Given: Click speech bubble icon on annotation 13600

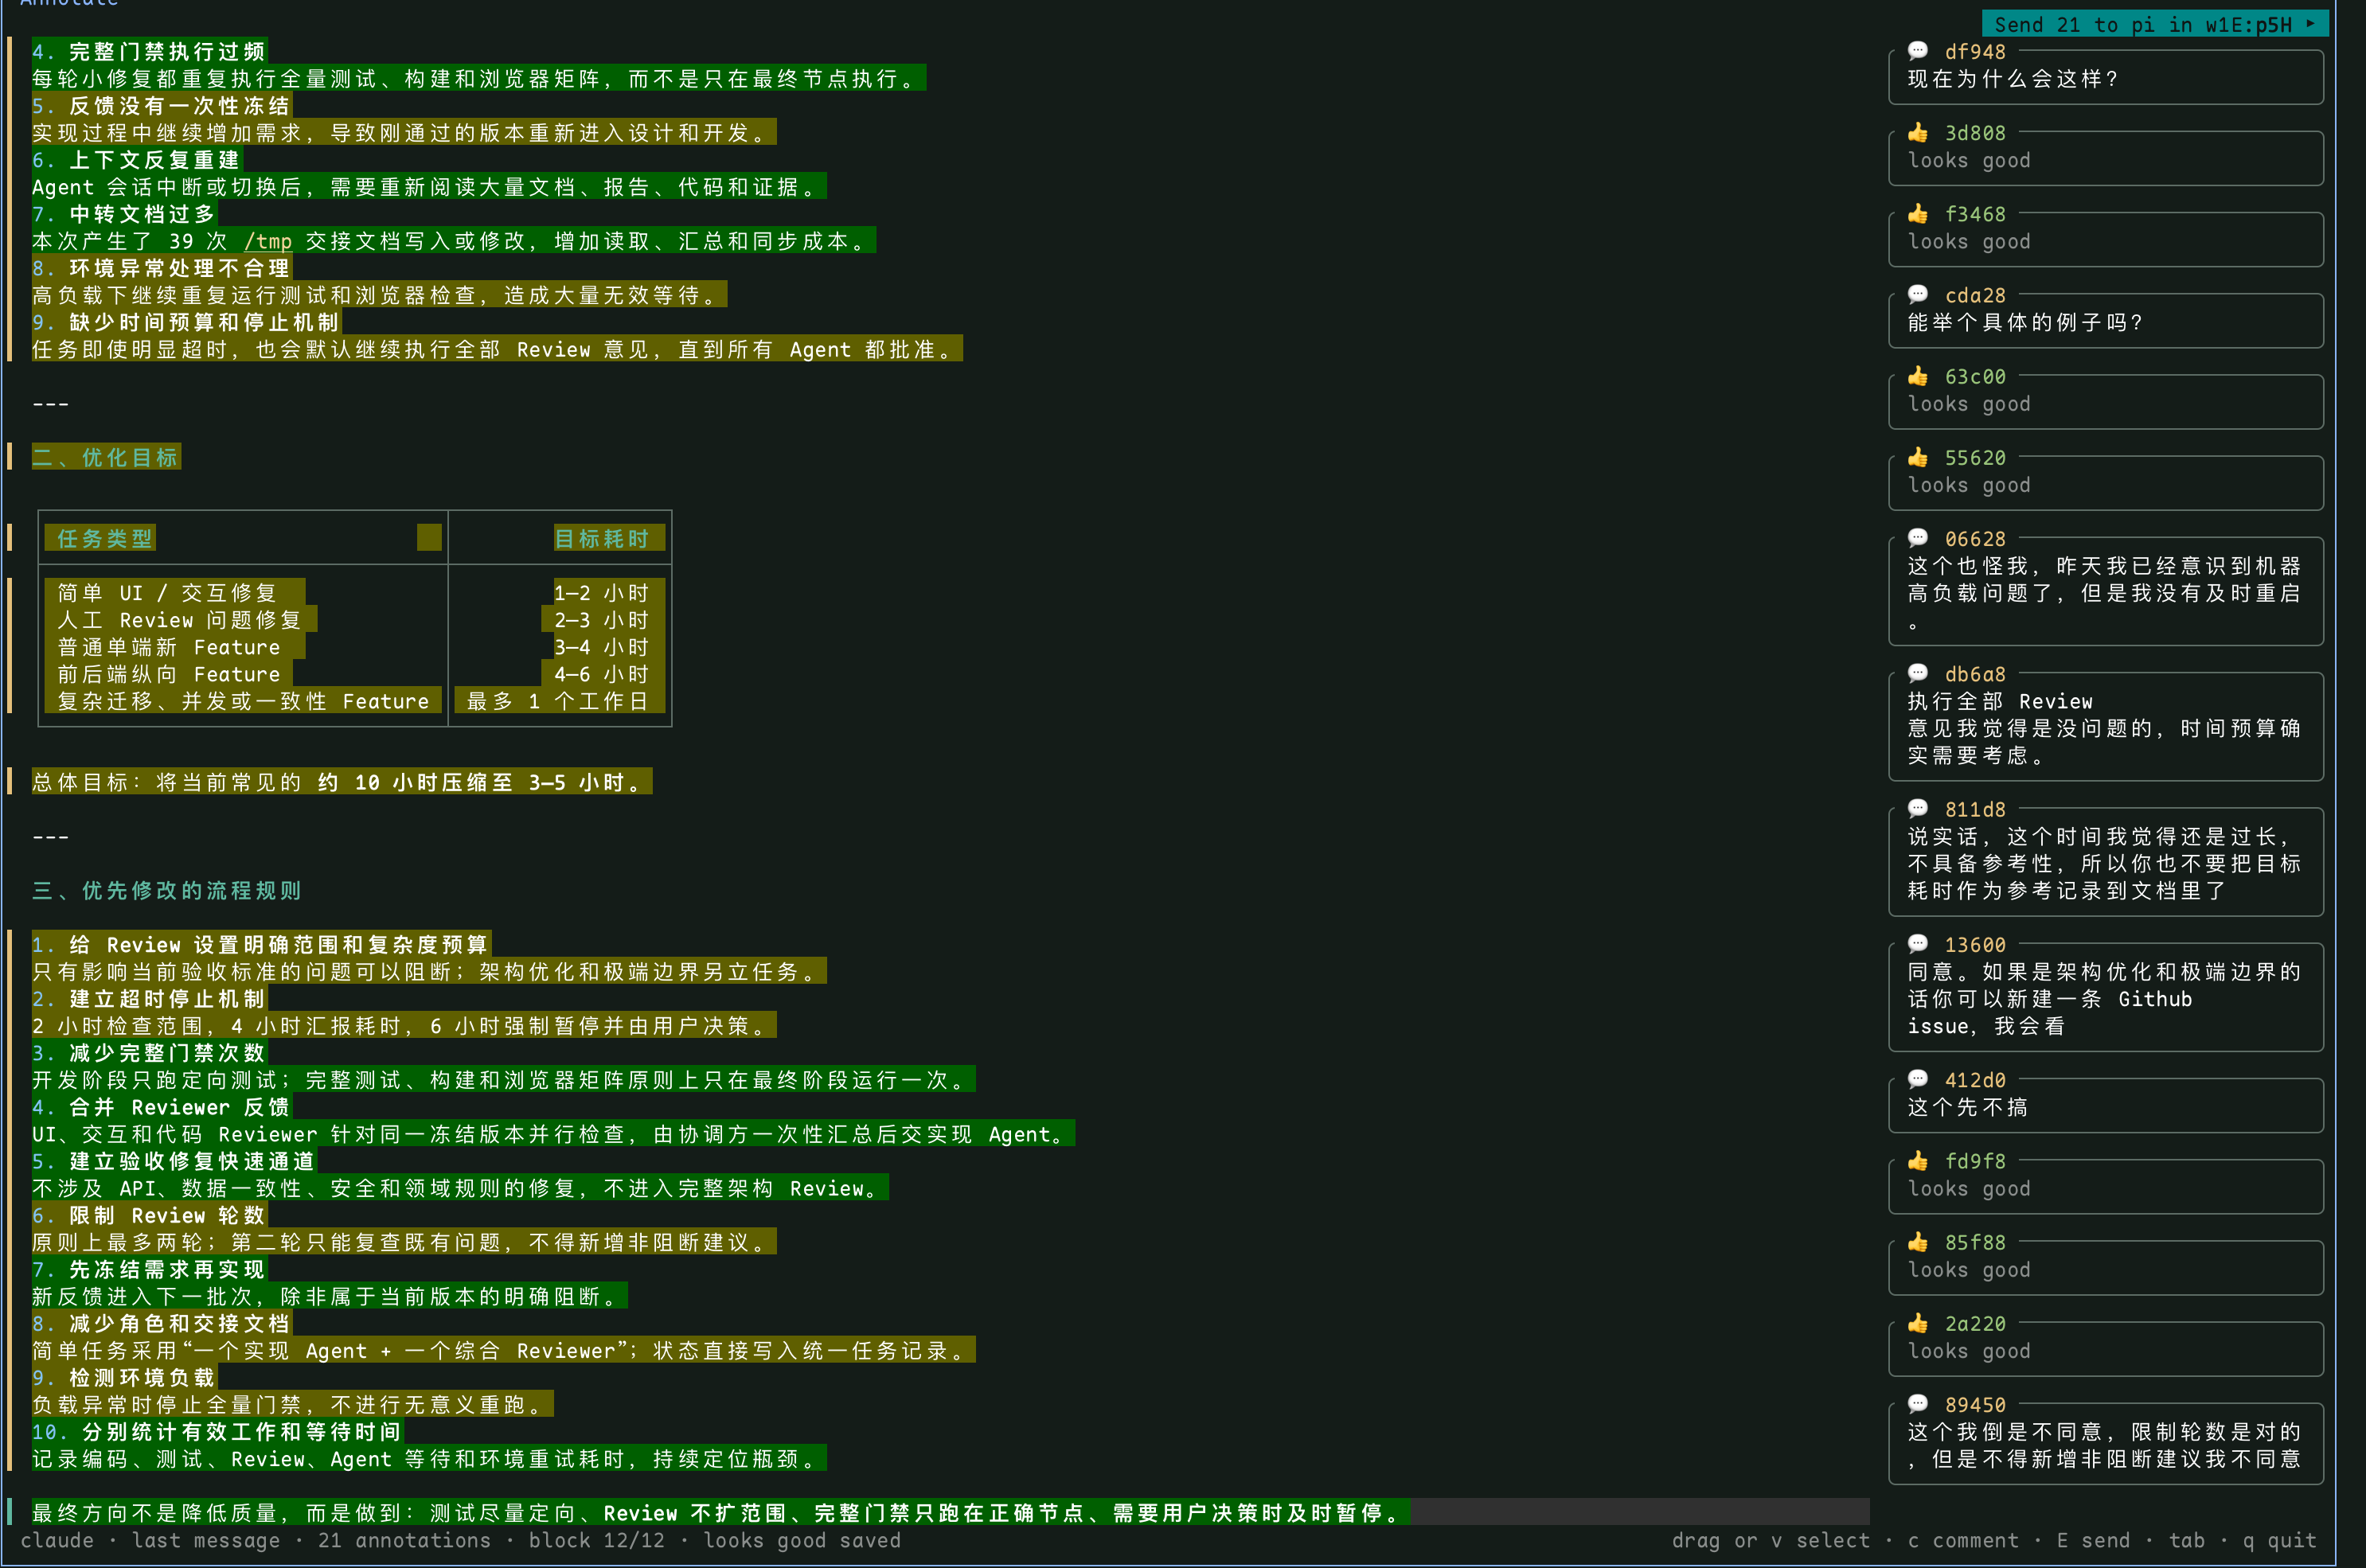Looking at the screenshot, I should [1917, 944].
